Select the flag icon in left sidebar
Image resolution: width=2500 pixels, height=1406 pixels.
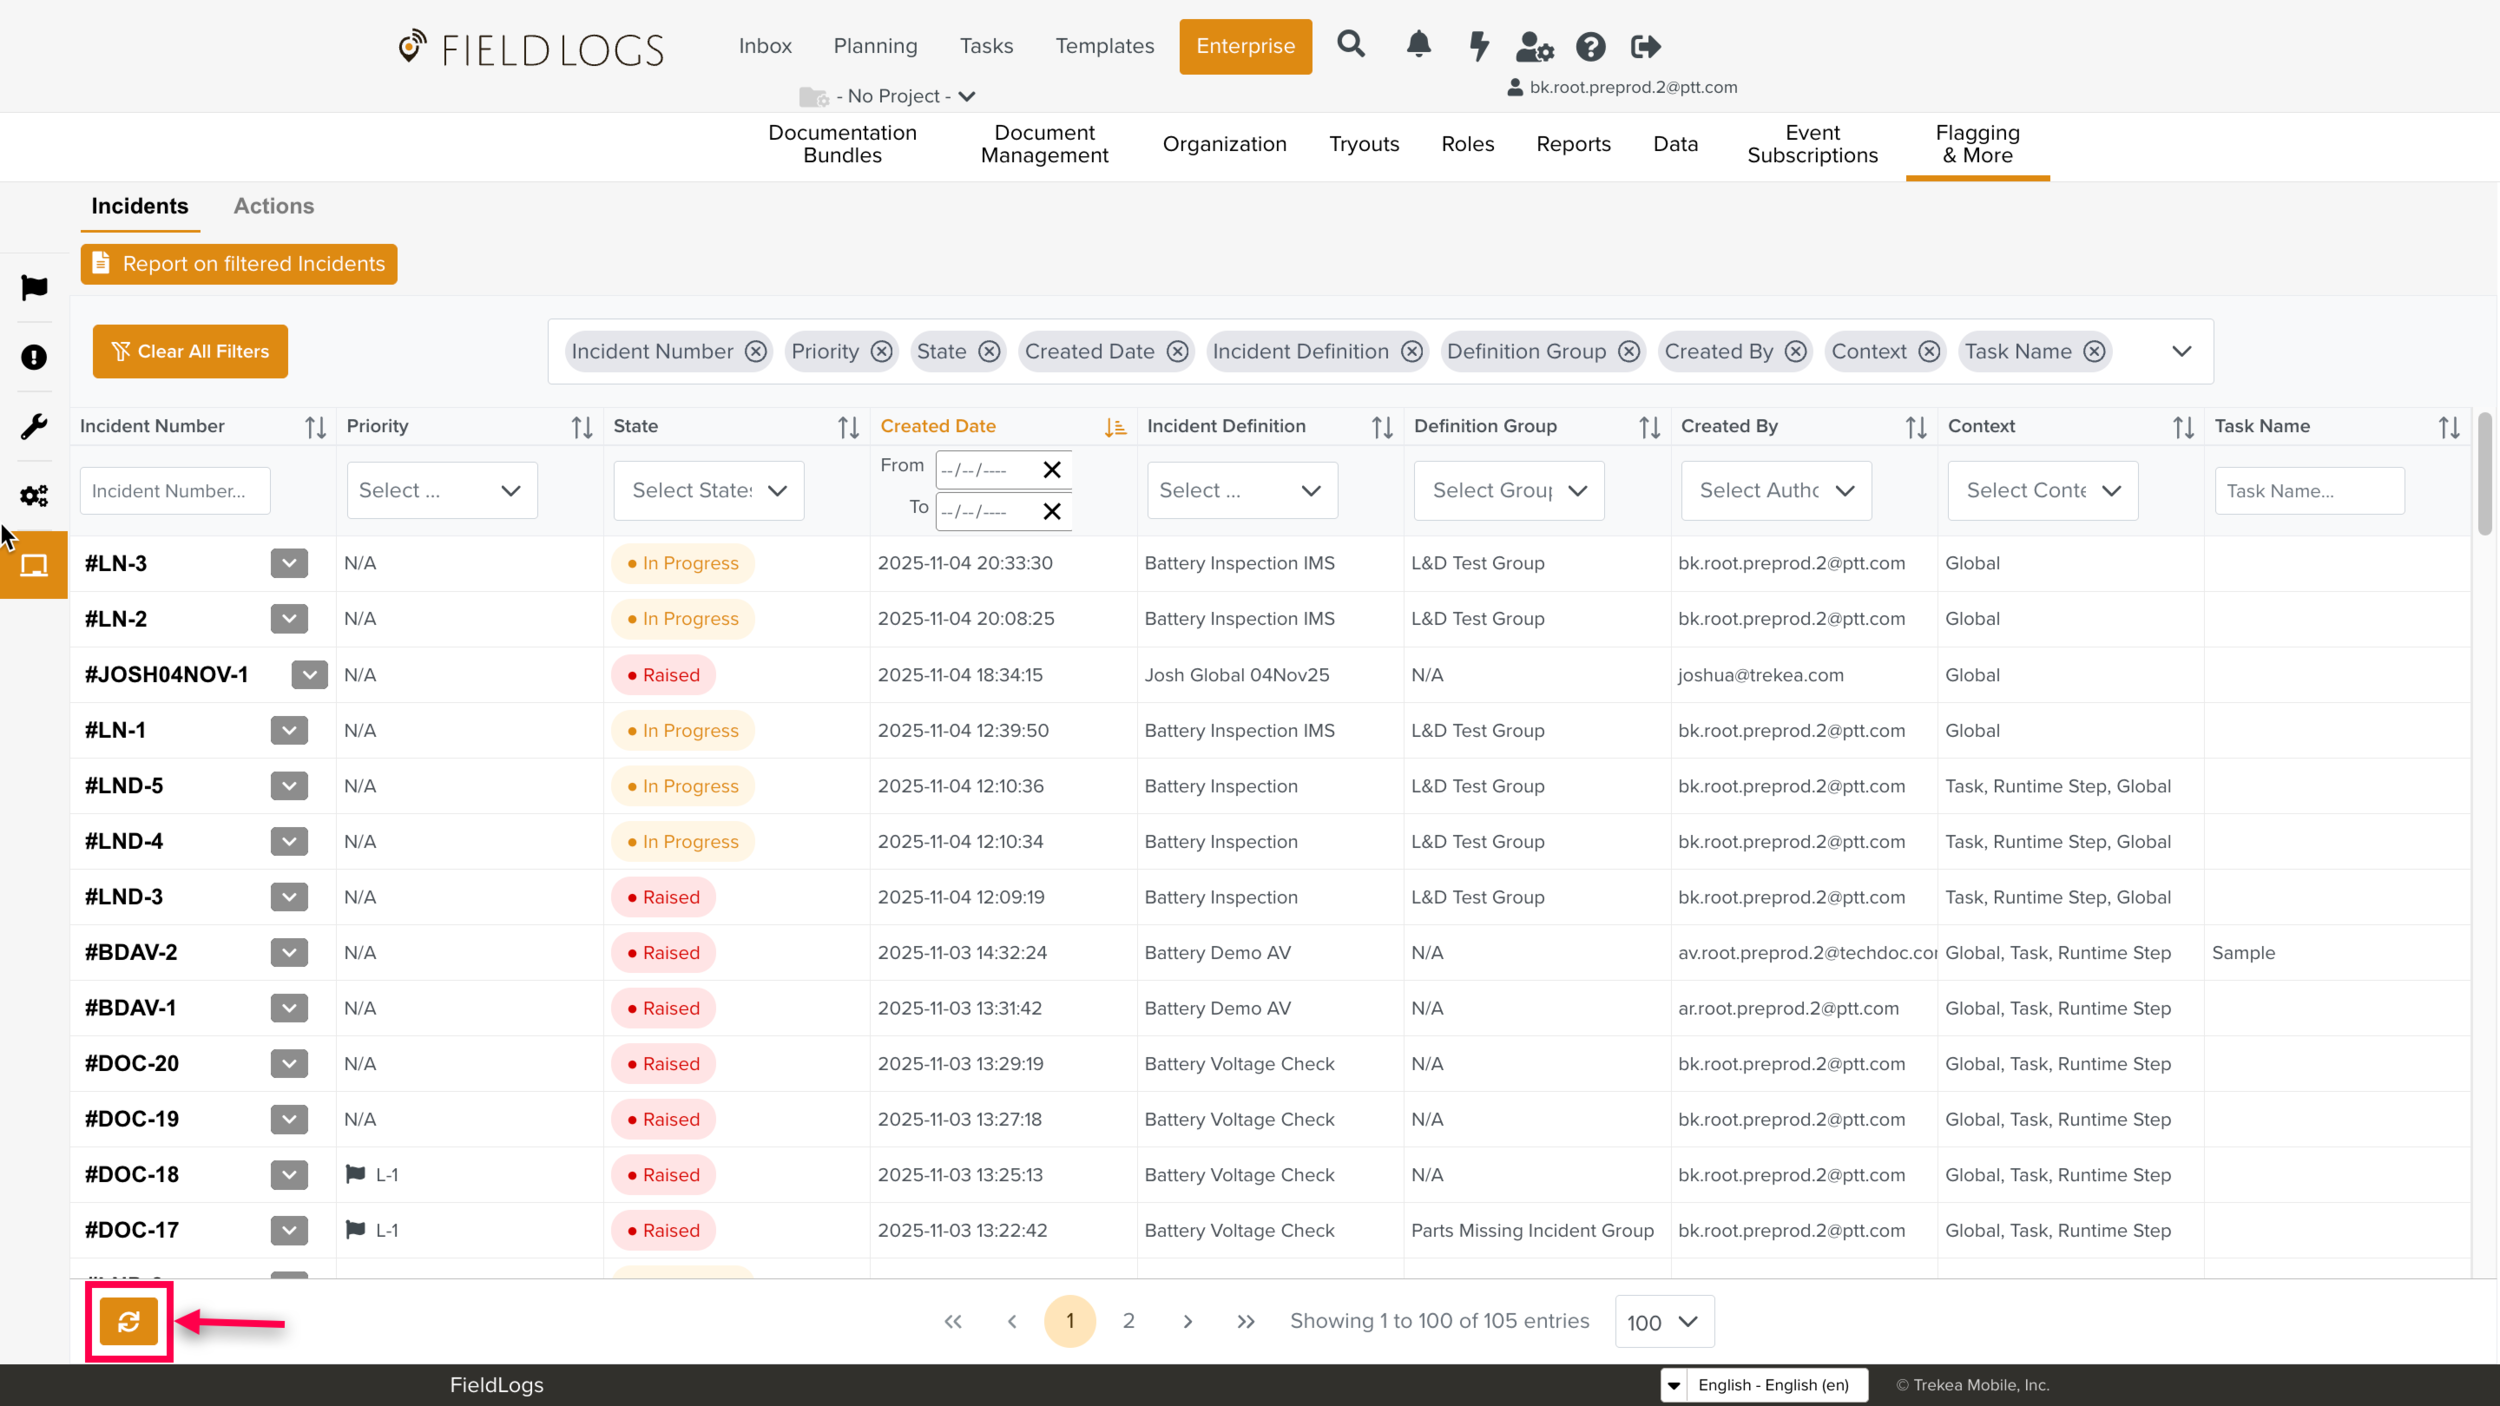[x=34, y=288]
